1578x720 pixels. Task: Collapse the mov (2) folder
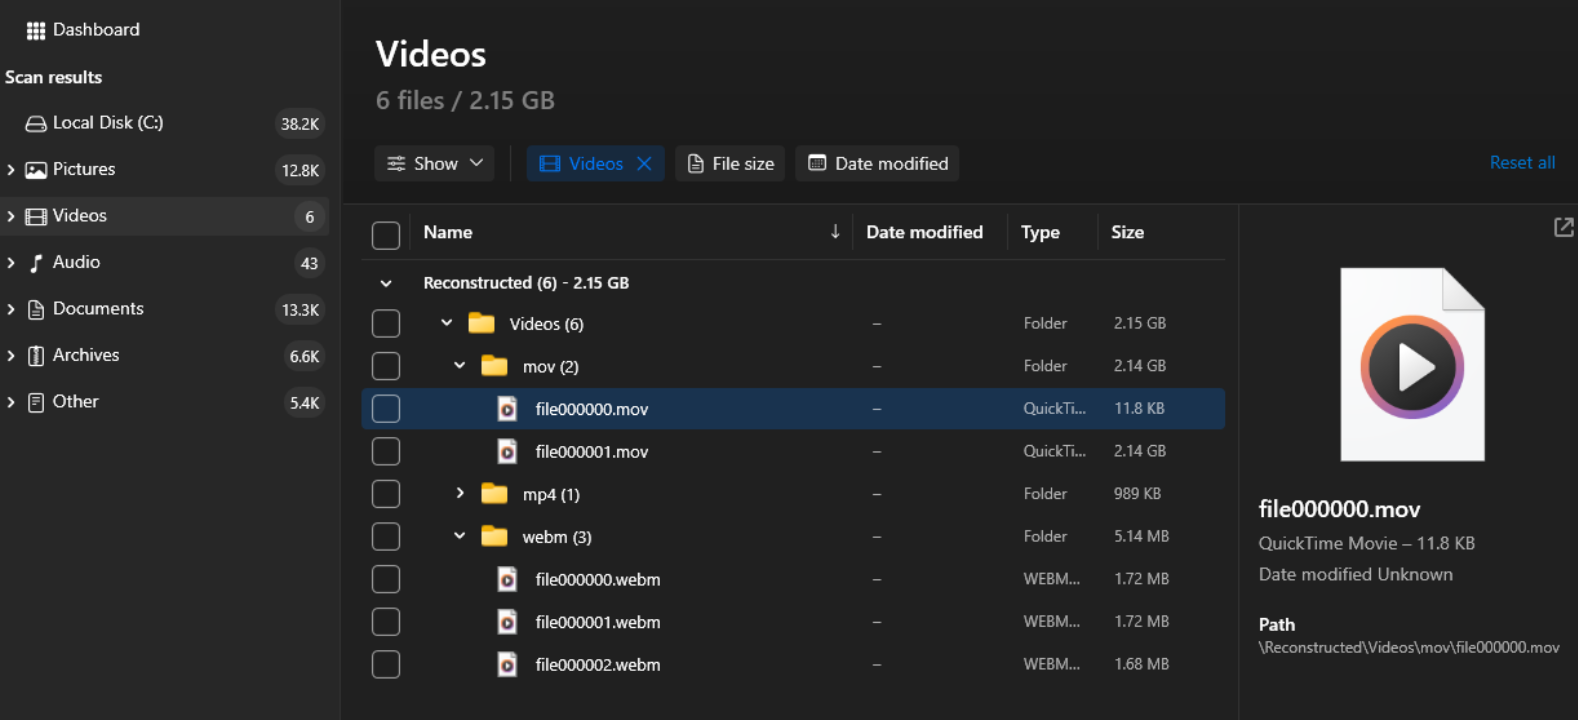[x=460, y=365]
